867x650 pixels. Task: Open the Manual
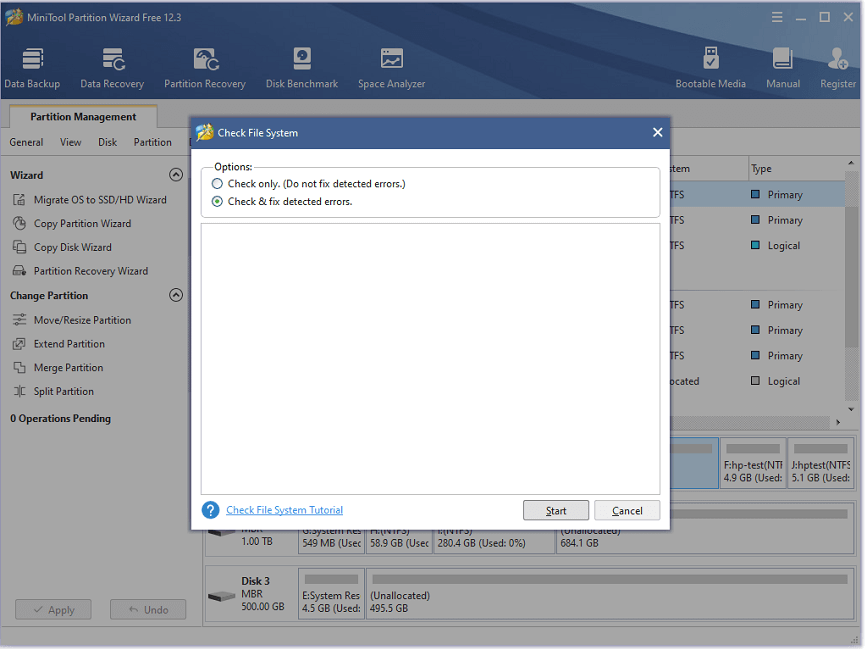(783, 69)
